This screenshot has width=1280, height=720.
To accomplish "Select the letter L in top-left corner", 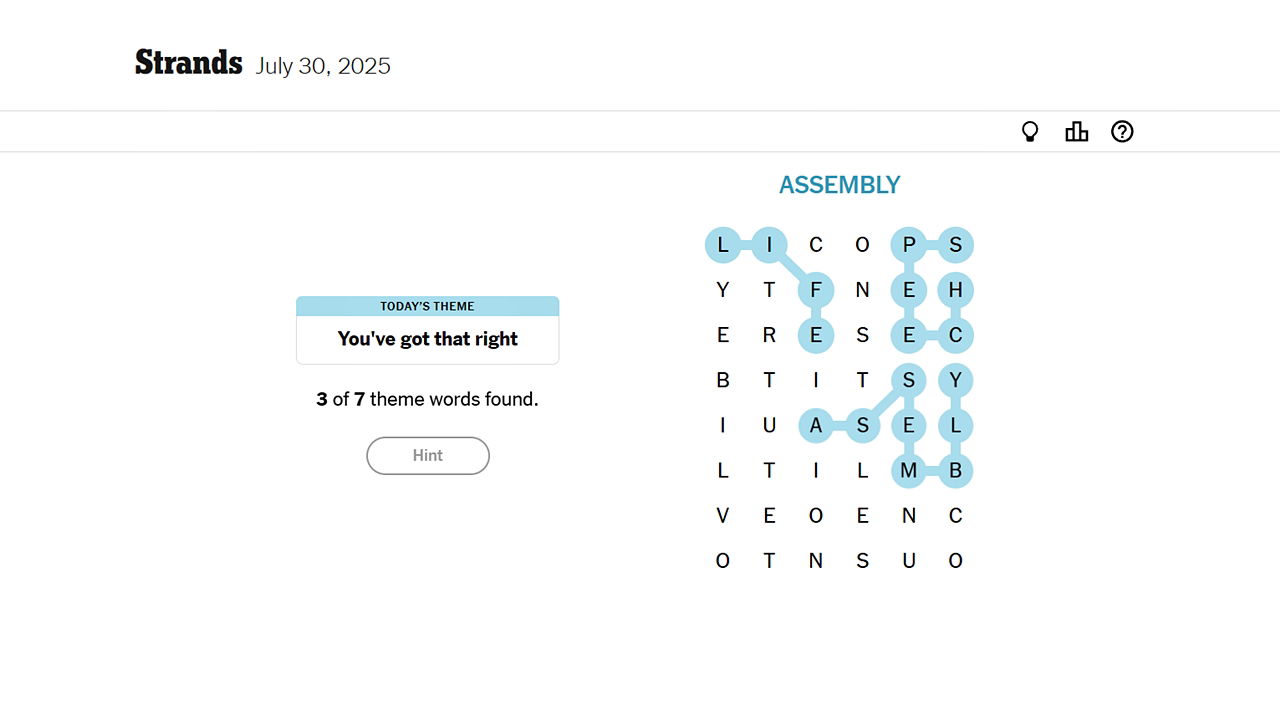I will click(x=723, y=245).
